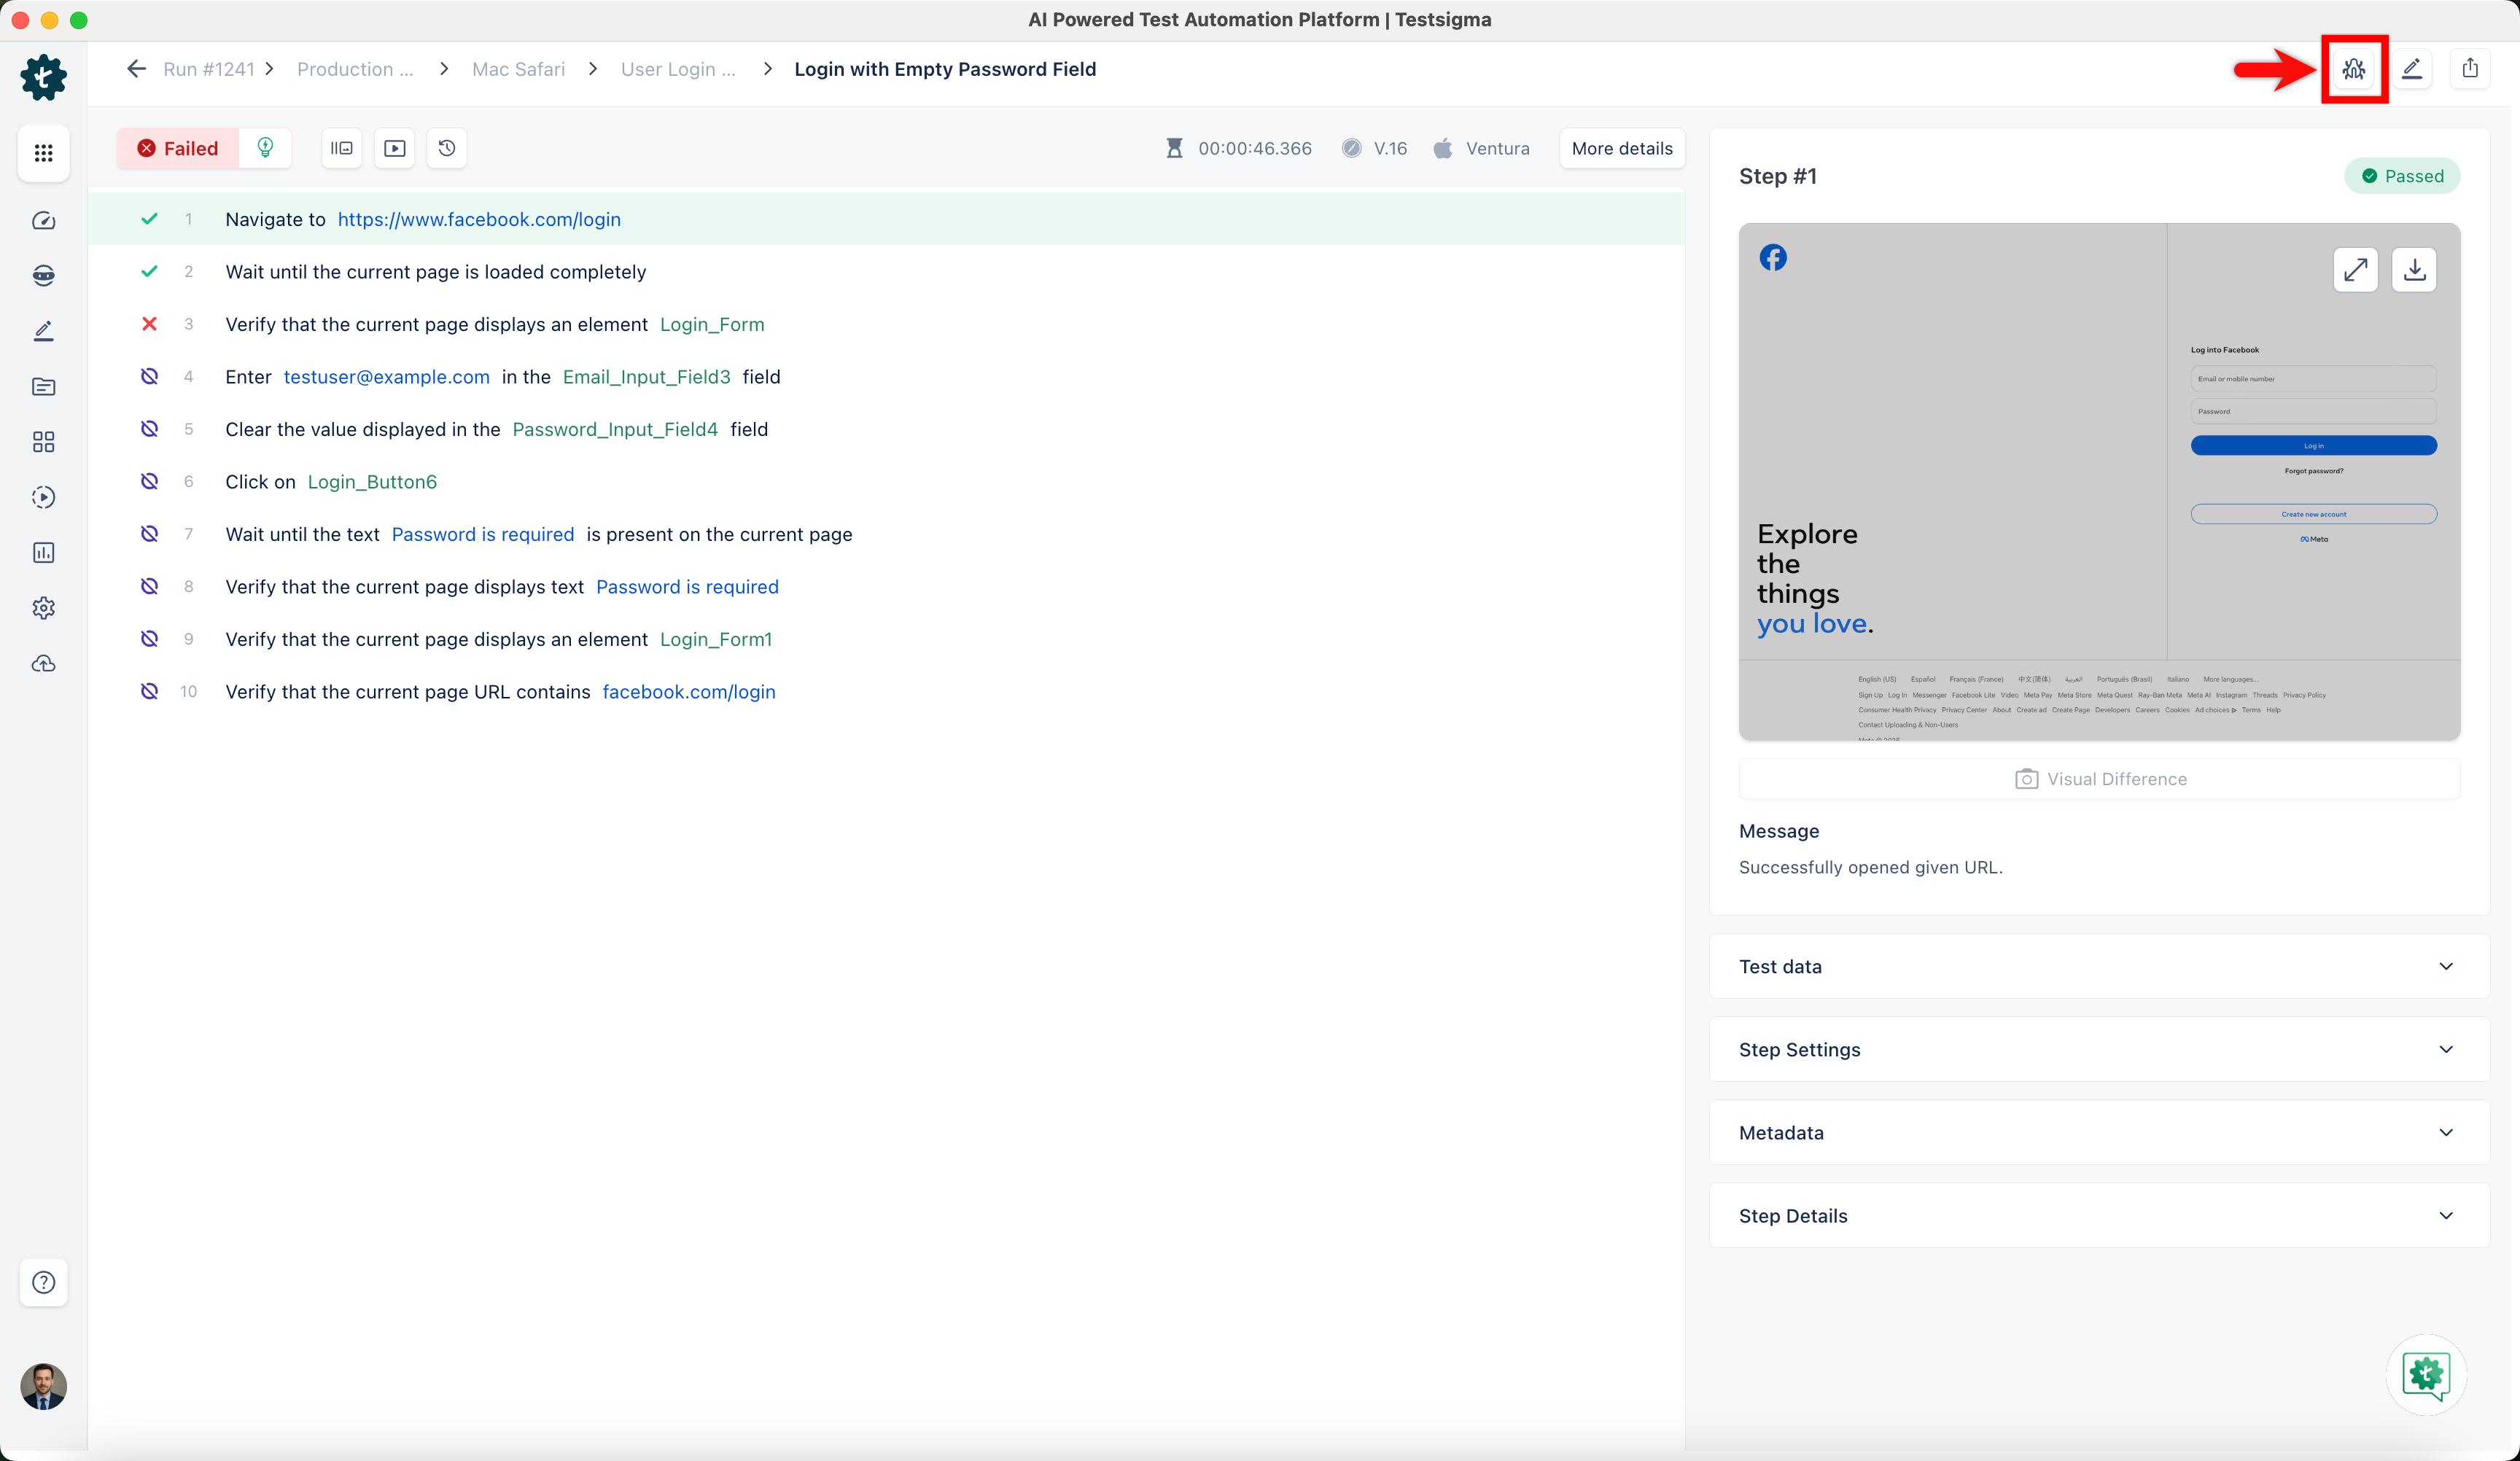This screenshot has height=1461, width=2520.
Task: Open the apps grid menu in sidebar
Action: point(43,153)
